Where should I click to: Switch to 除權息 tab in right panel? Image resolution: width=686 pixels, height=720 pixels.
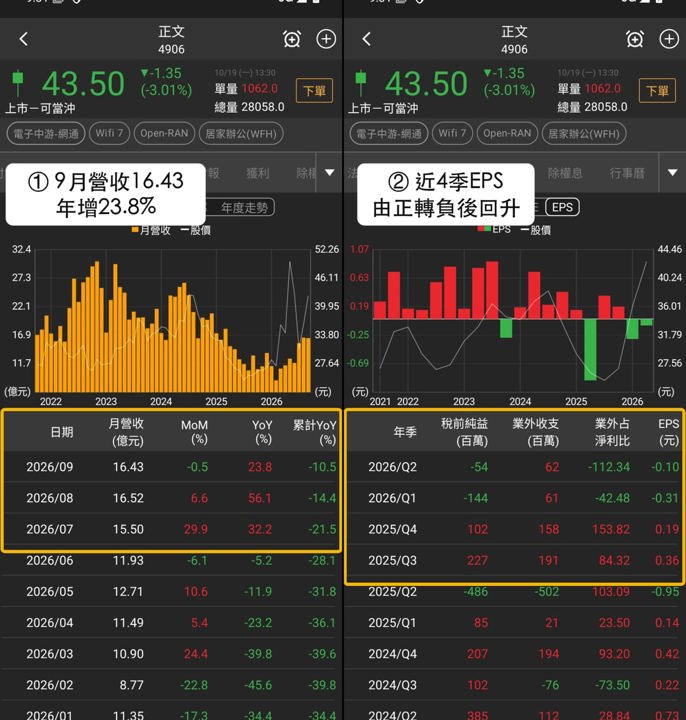tap(565, 173)
